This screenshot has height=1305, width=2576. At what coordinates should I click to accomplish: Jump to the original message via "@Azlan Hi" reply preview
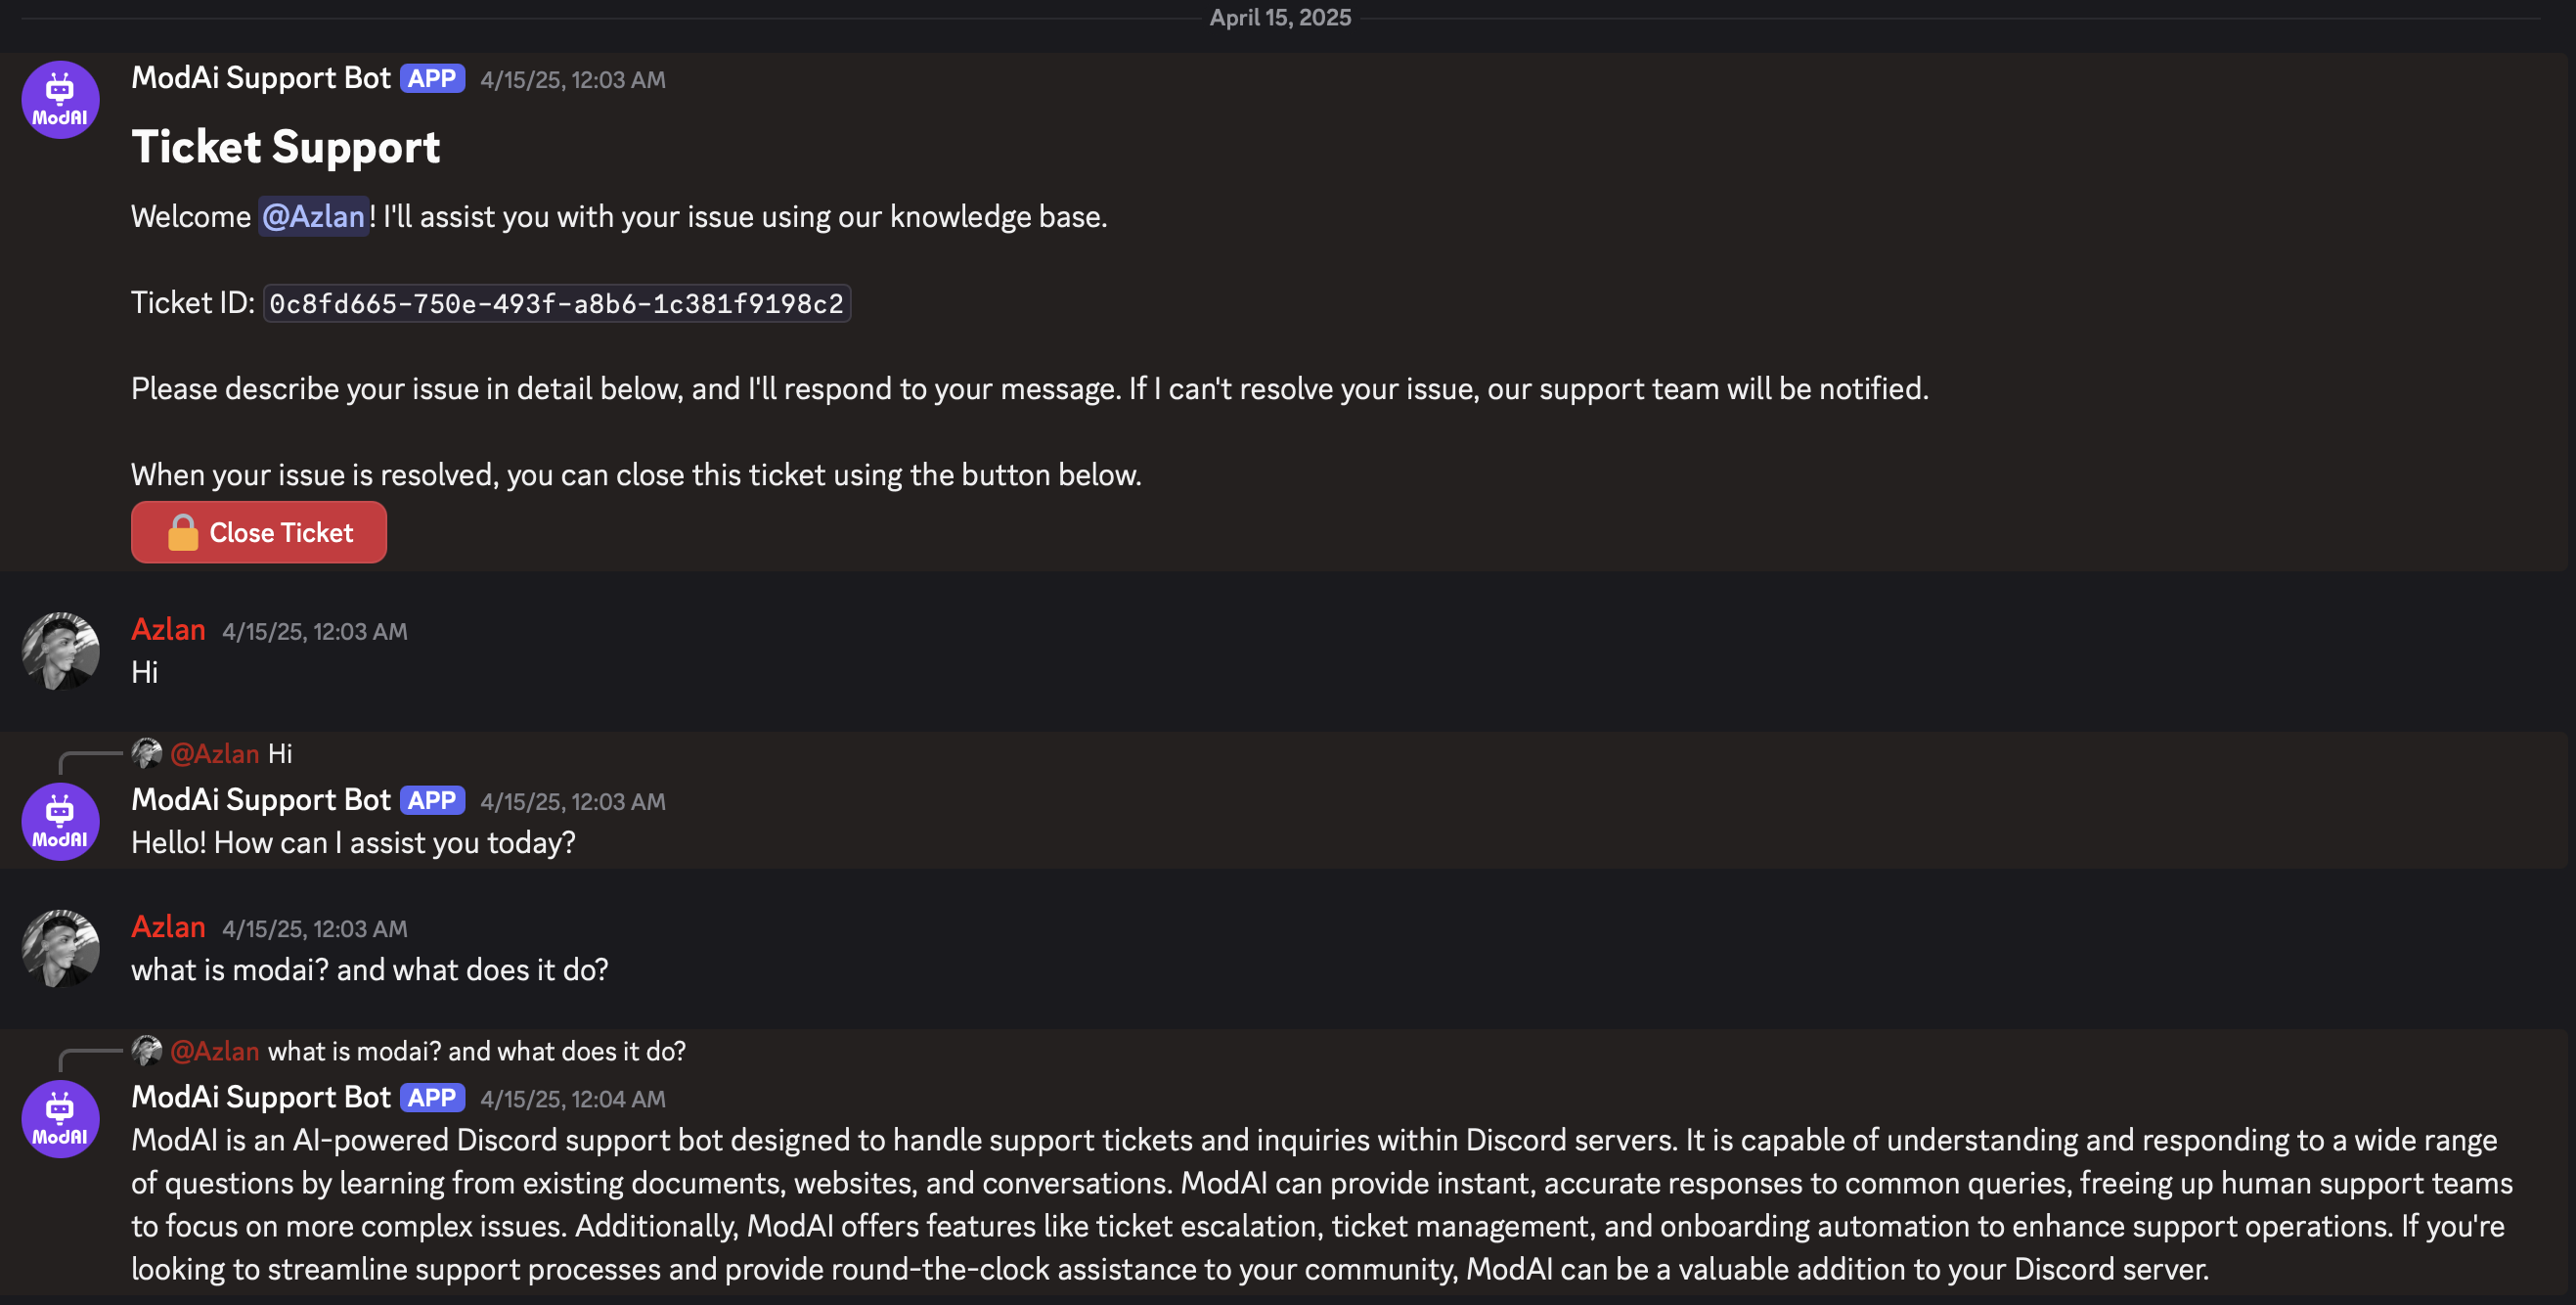click(x=280, y=754)
